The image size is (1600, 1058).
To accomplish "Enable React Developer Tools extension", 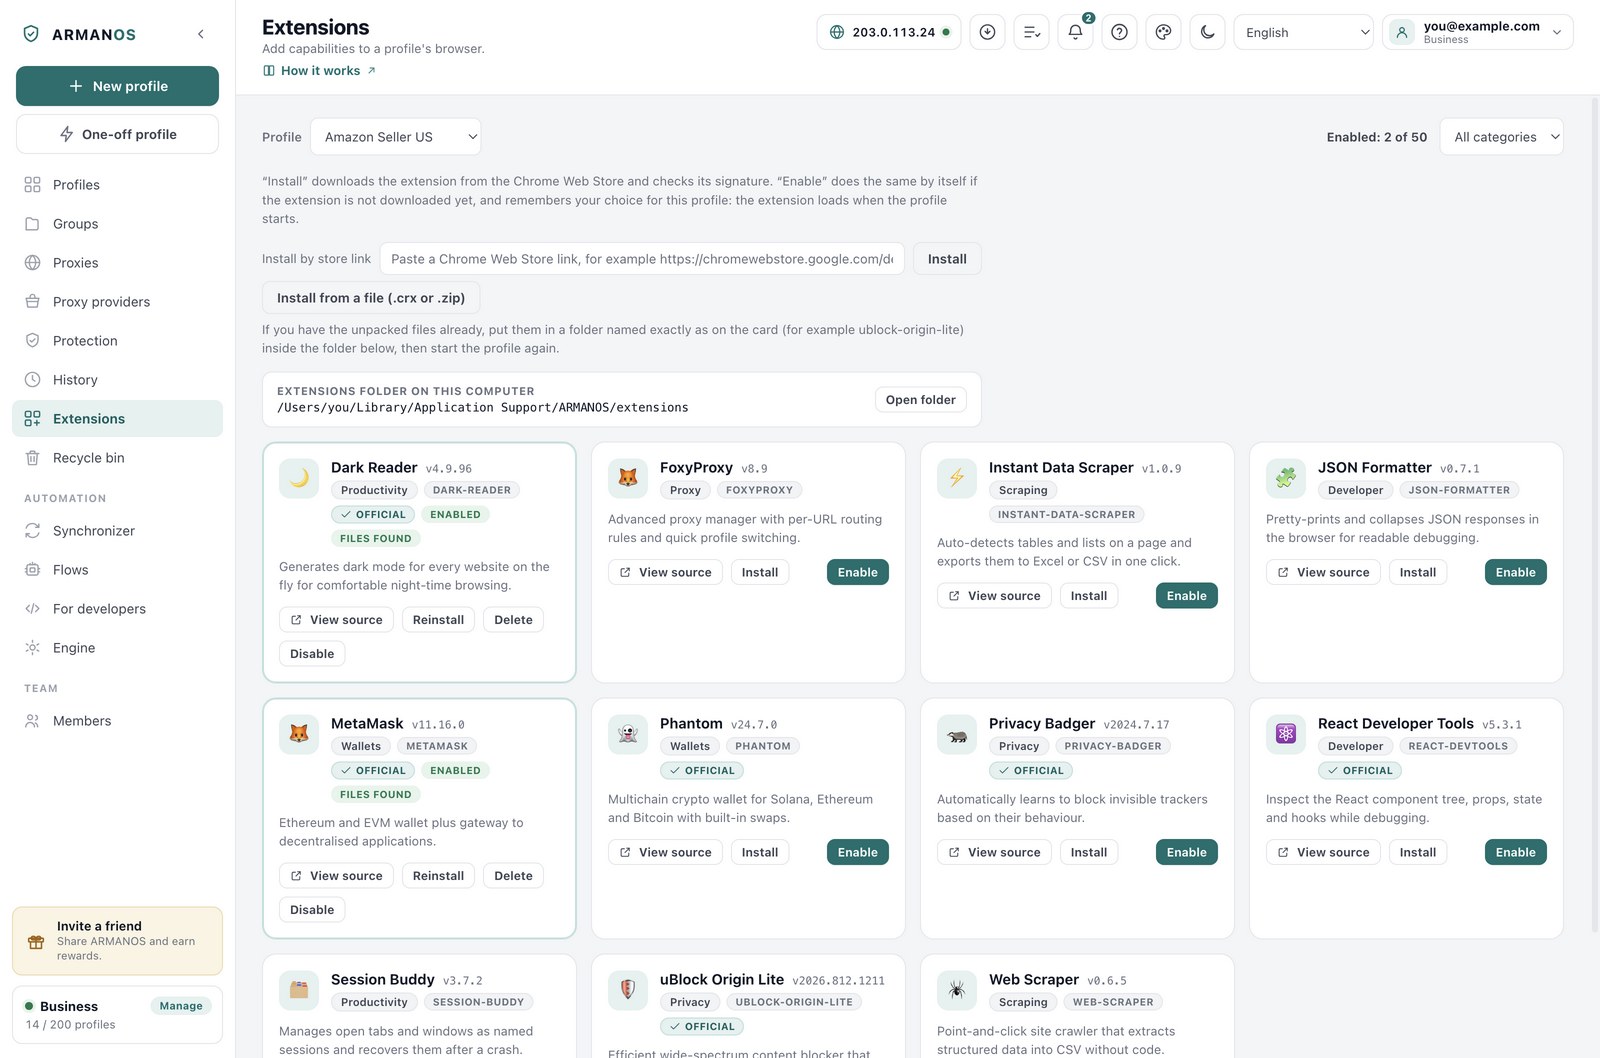I will click(x=1516, y=852).
